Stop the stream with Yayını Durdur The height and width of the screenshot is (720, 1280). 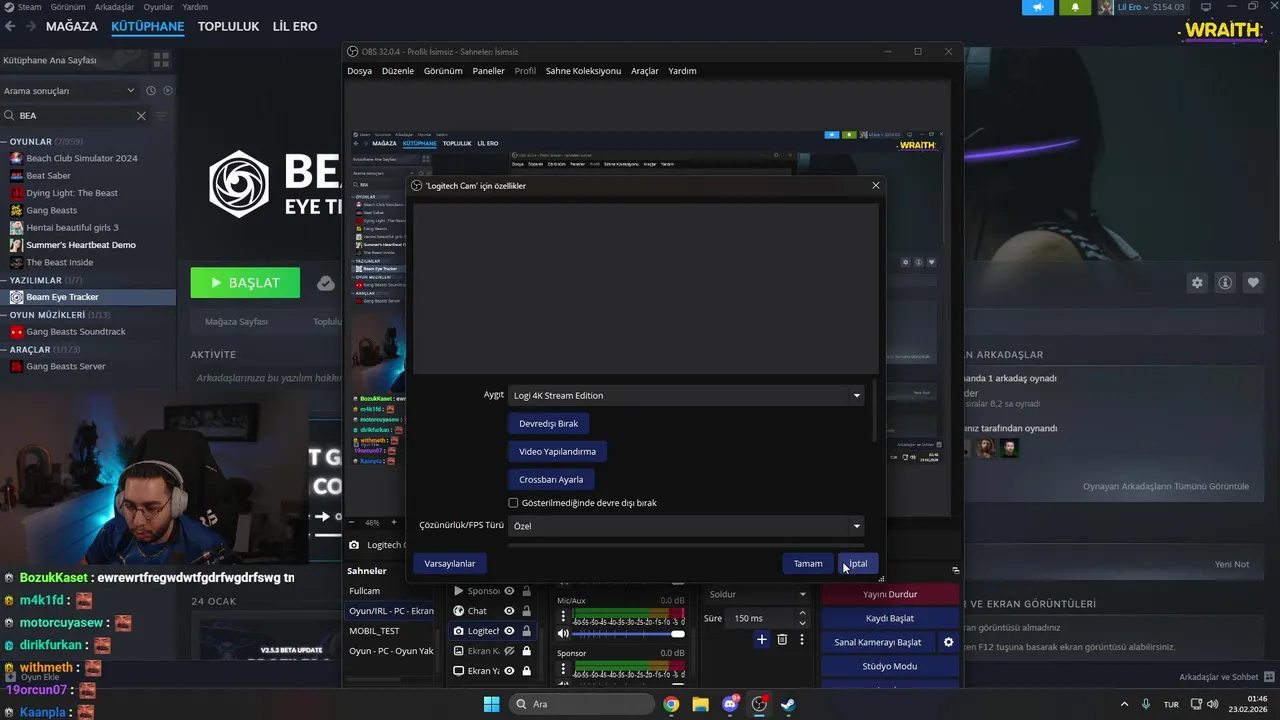pos(890,594)
